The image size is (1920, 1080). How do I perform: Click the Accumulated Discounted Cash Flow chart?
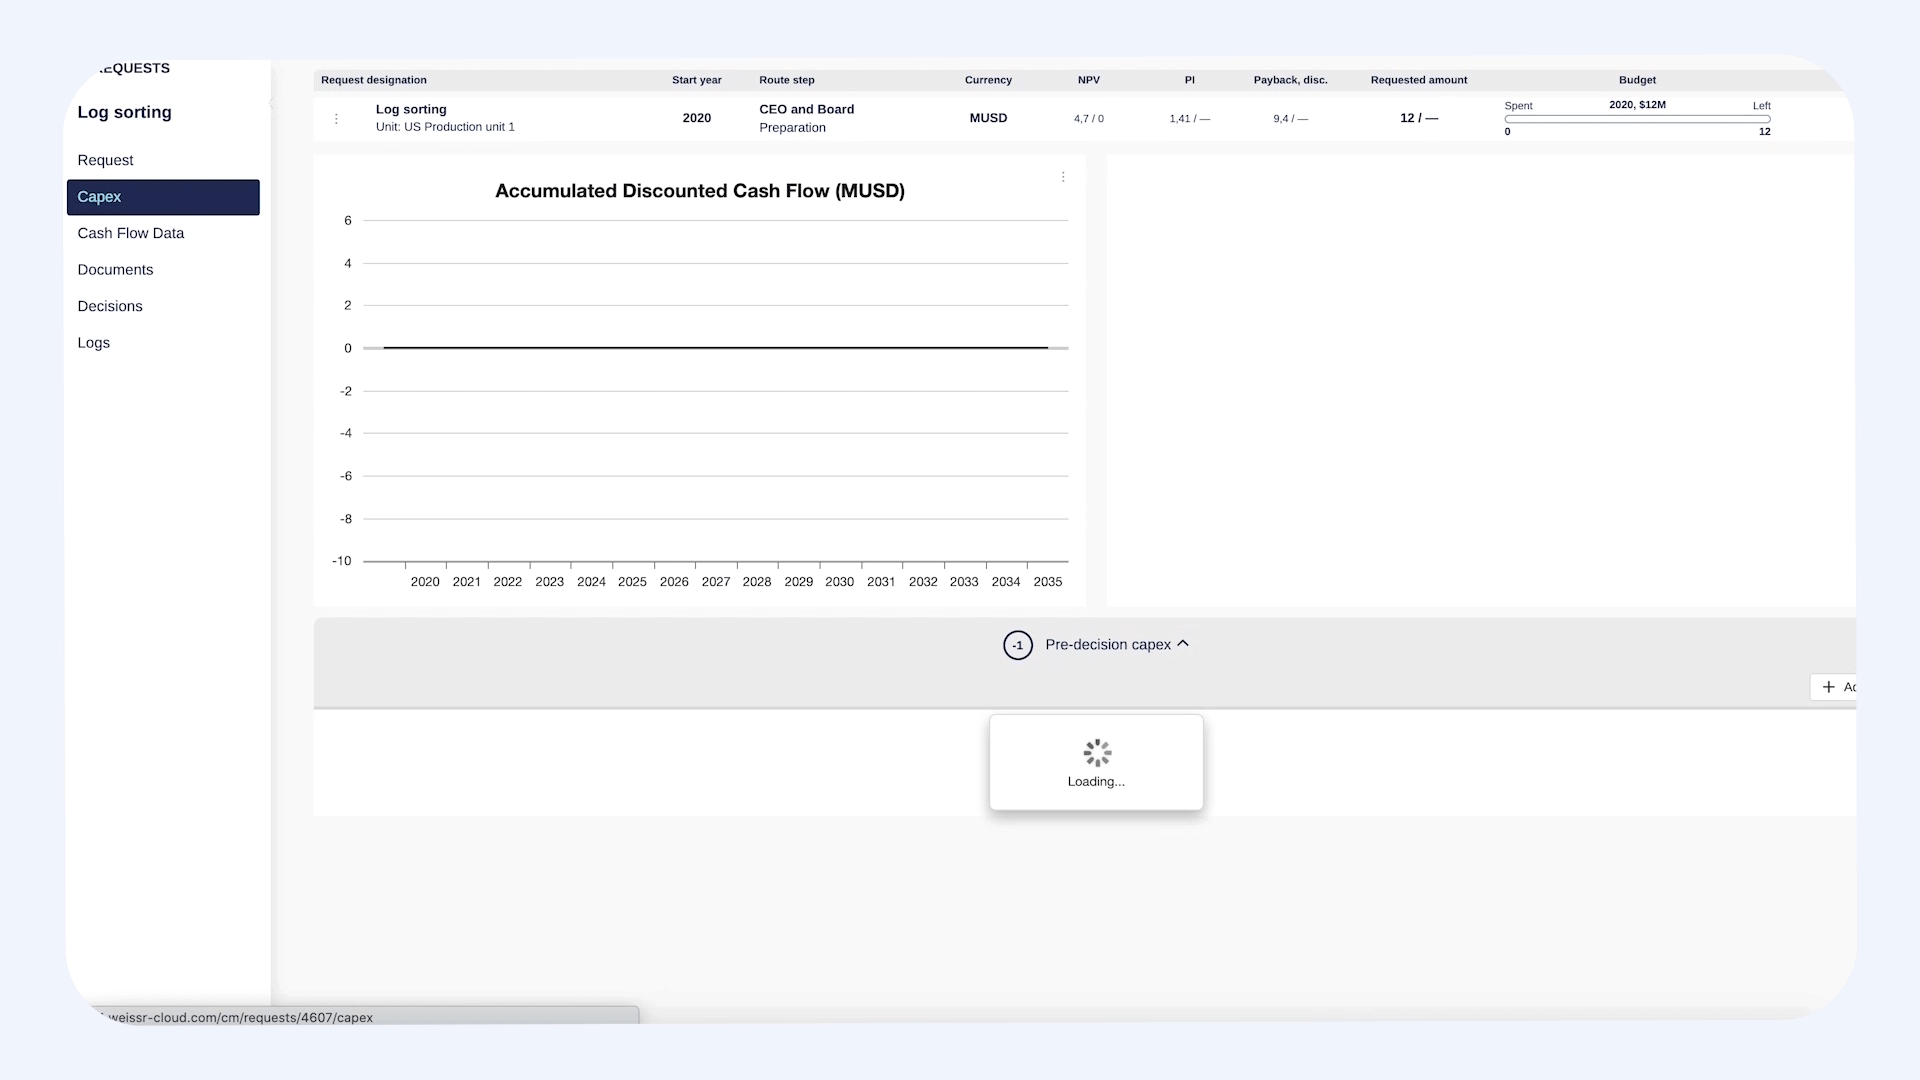coord(700,380)
